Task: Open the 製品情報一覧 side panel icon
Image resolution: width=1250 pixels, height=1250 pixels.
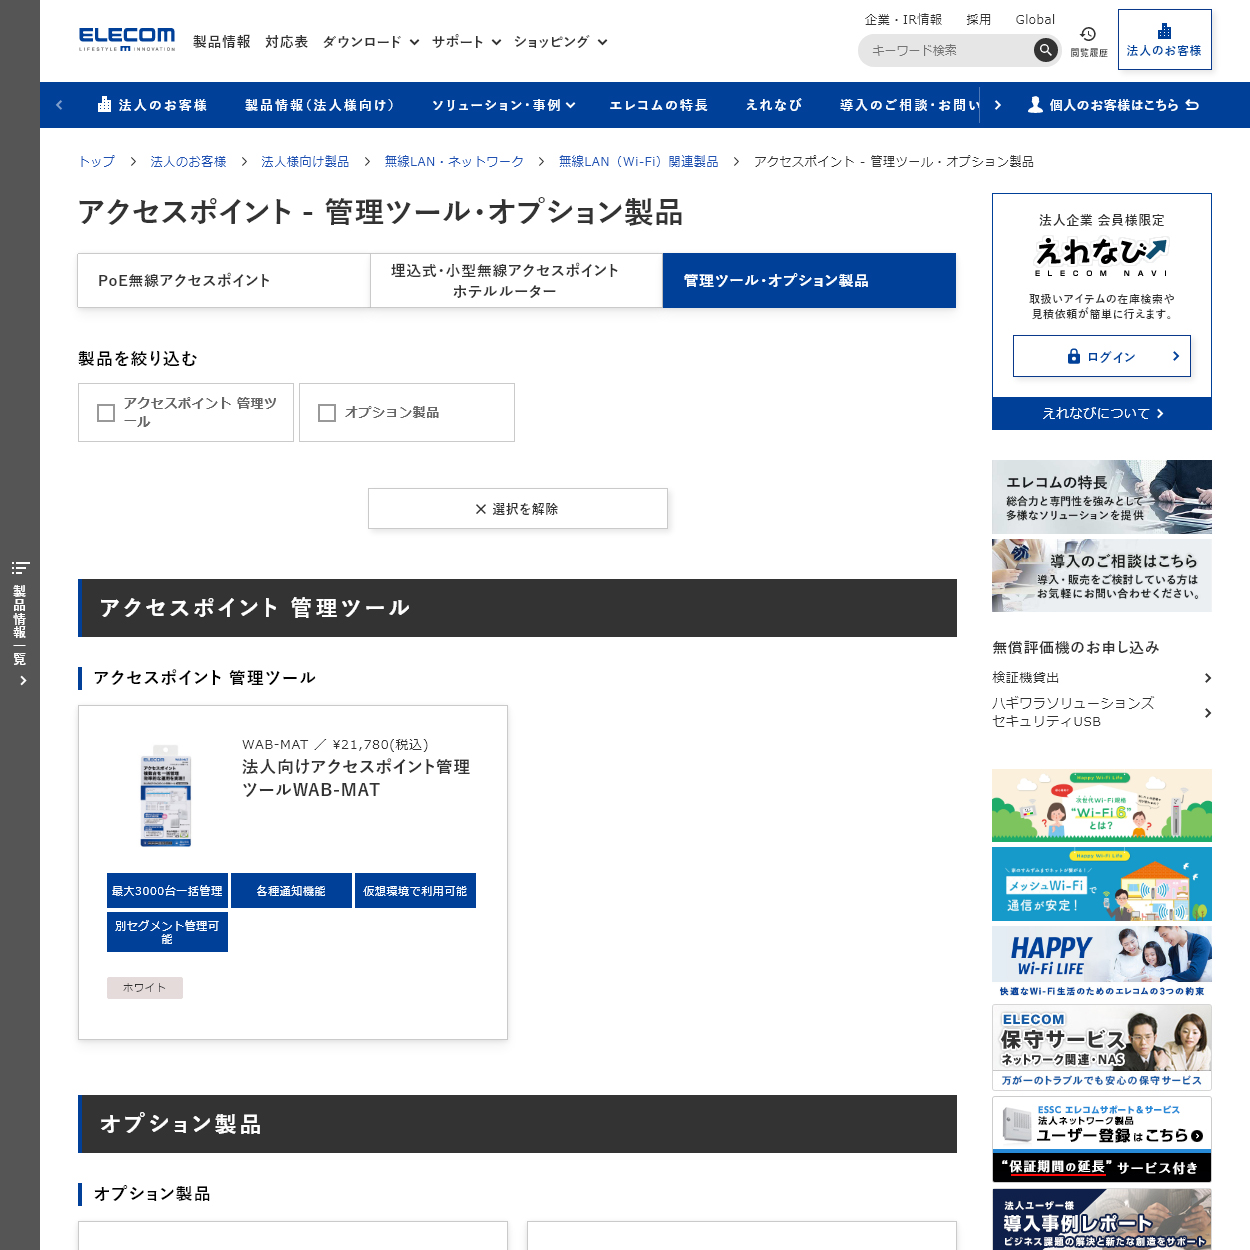Action: (x=20, y=624)
